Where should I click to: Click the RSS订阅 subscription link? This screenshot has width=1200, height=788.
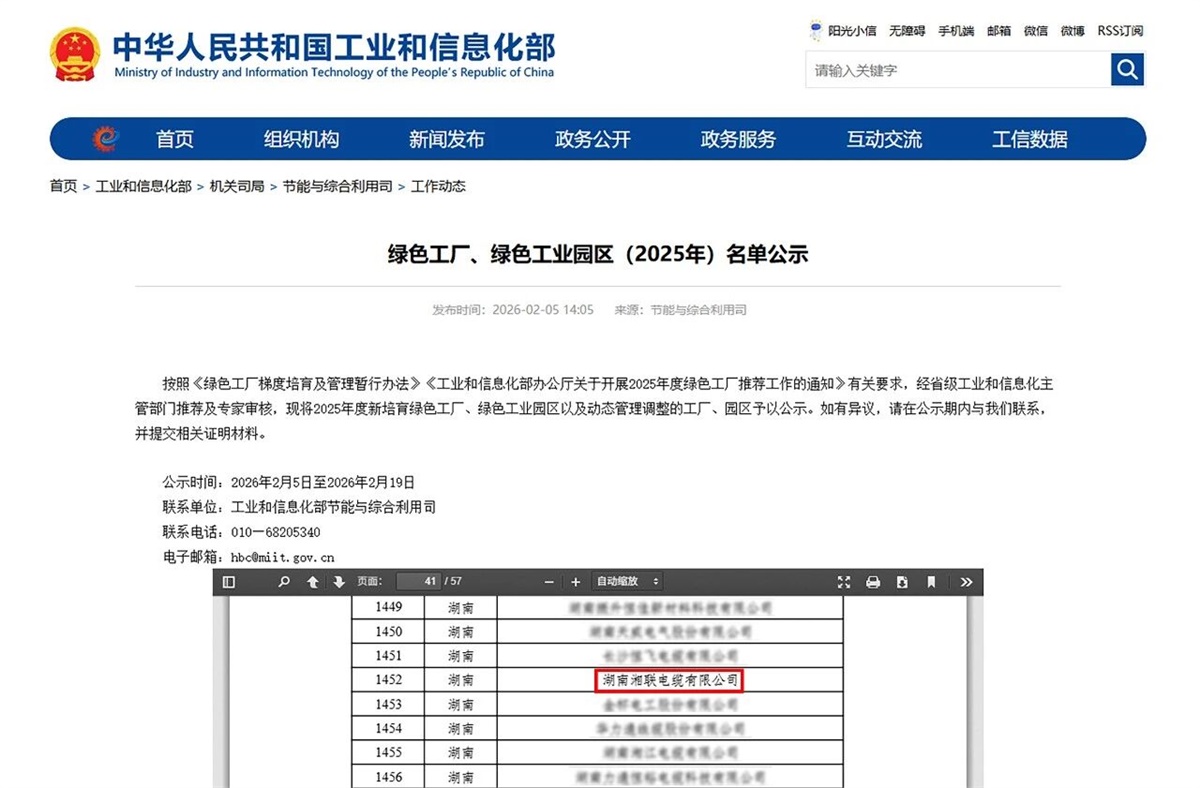point(1119,30)
